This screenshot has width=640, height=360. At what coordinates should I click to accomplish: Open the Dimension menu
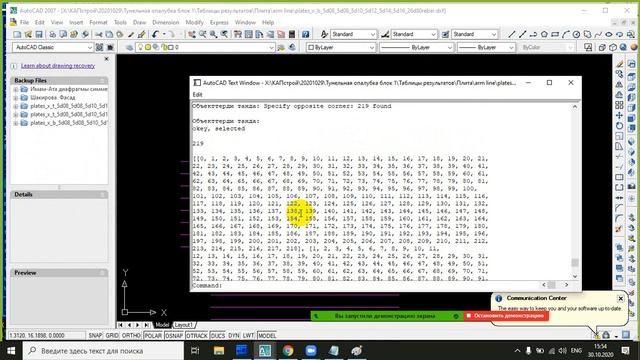(x=166, y=22)
